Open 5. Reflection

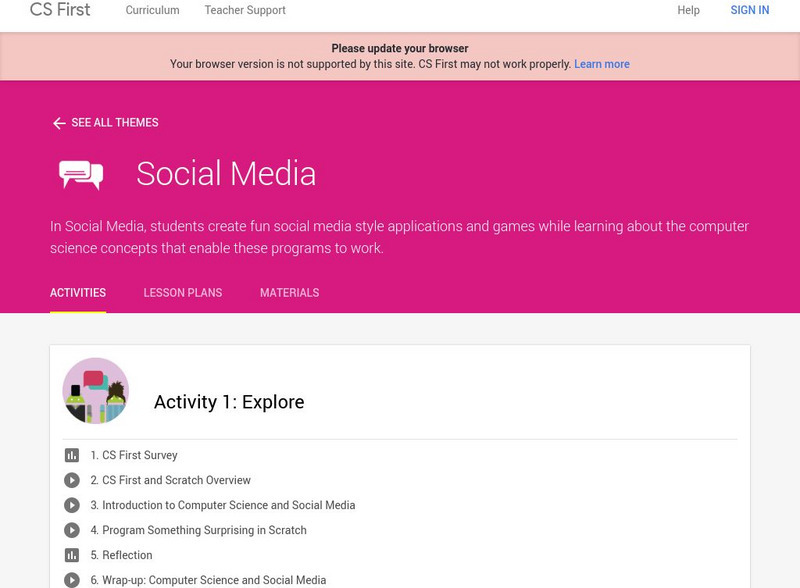[x=121, y=555]
